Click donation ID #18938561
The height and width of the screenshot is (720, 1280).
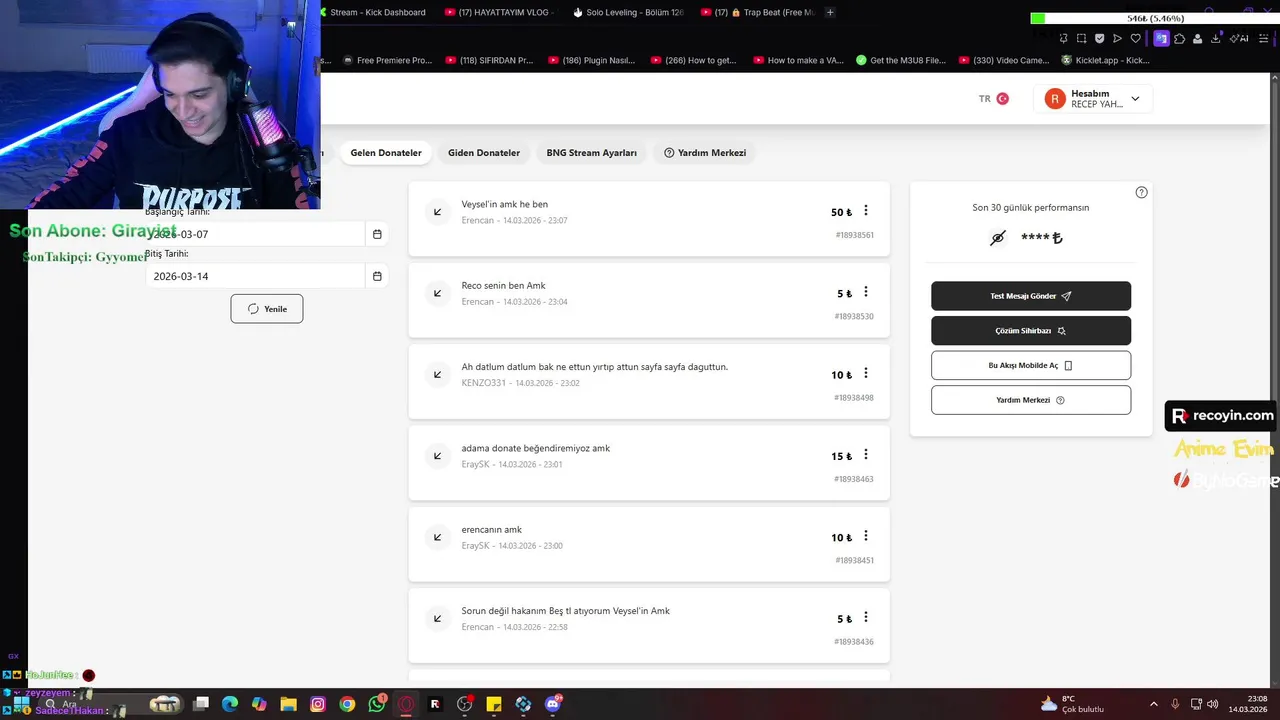tap(854, 235)
